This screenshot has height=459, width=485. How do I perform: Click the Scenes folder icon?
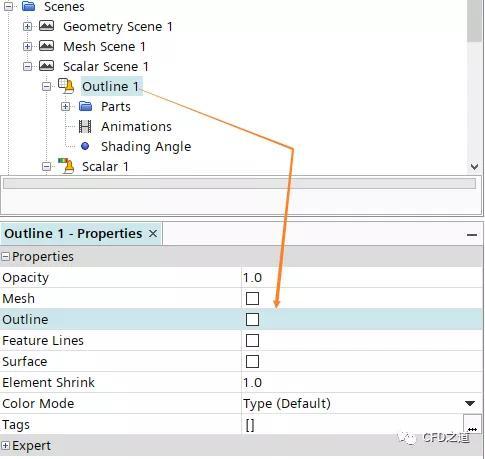[29, 6]
